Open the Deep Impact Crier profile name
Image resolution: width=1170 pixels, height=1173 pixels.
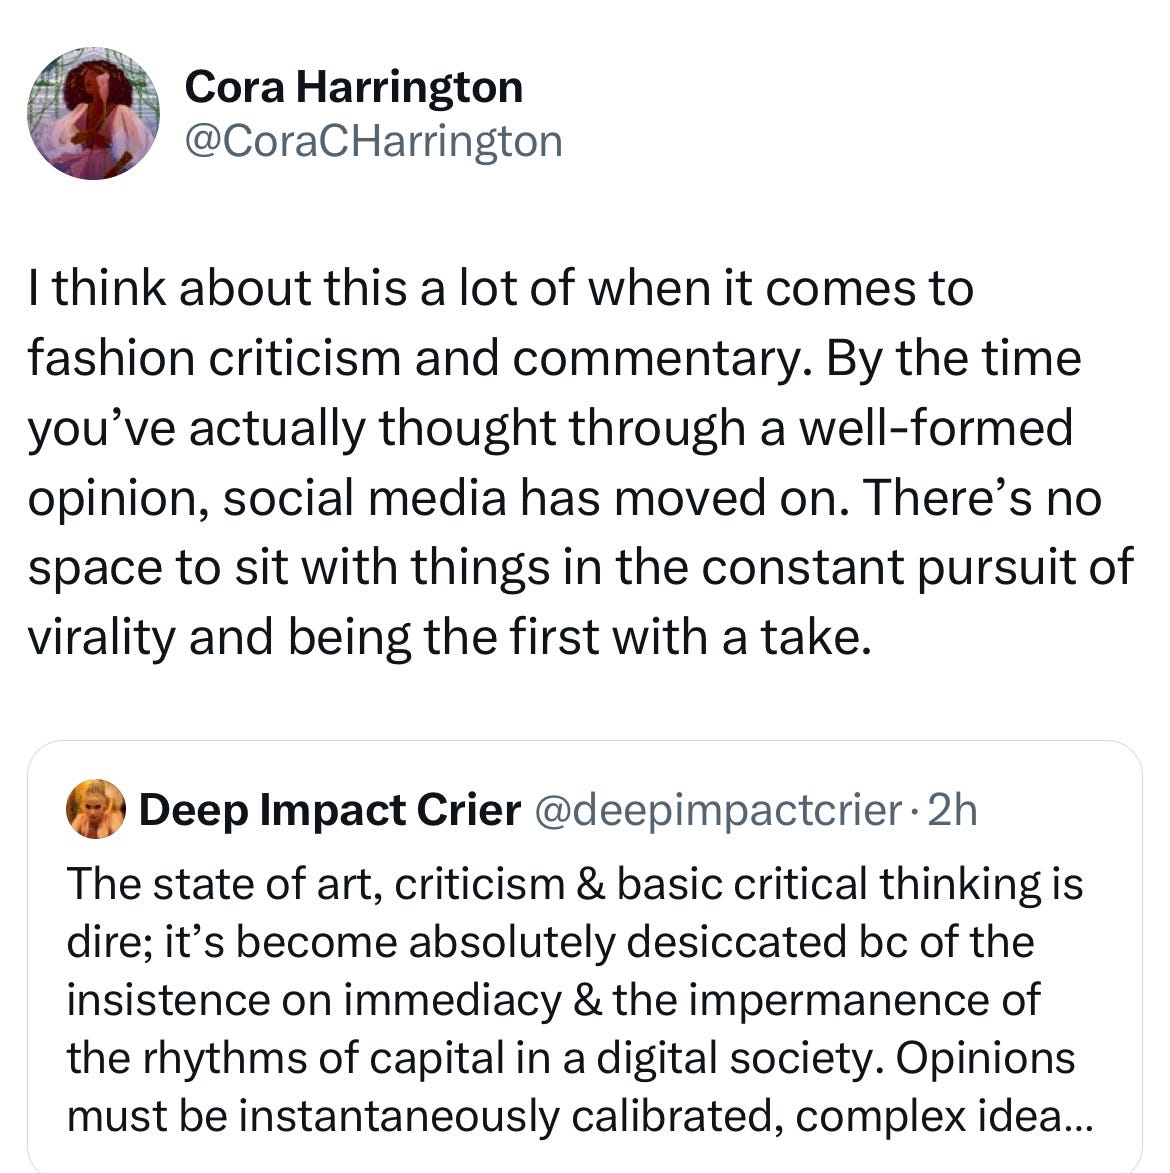click(330, 810)
